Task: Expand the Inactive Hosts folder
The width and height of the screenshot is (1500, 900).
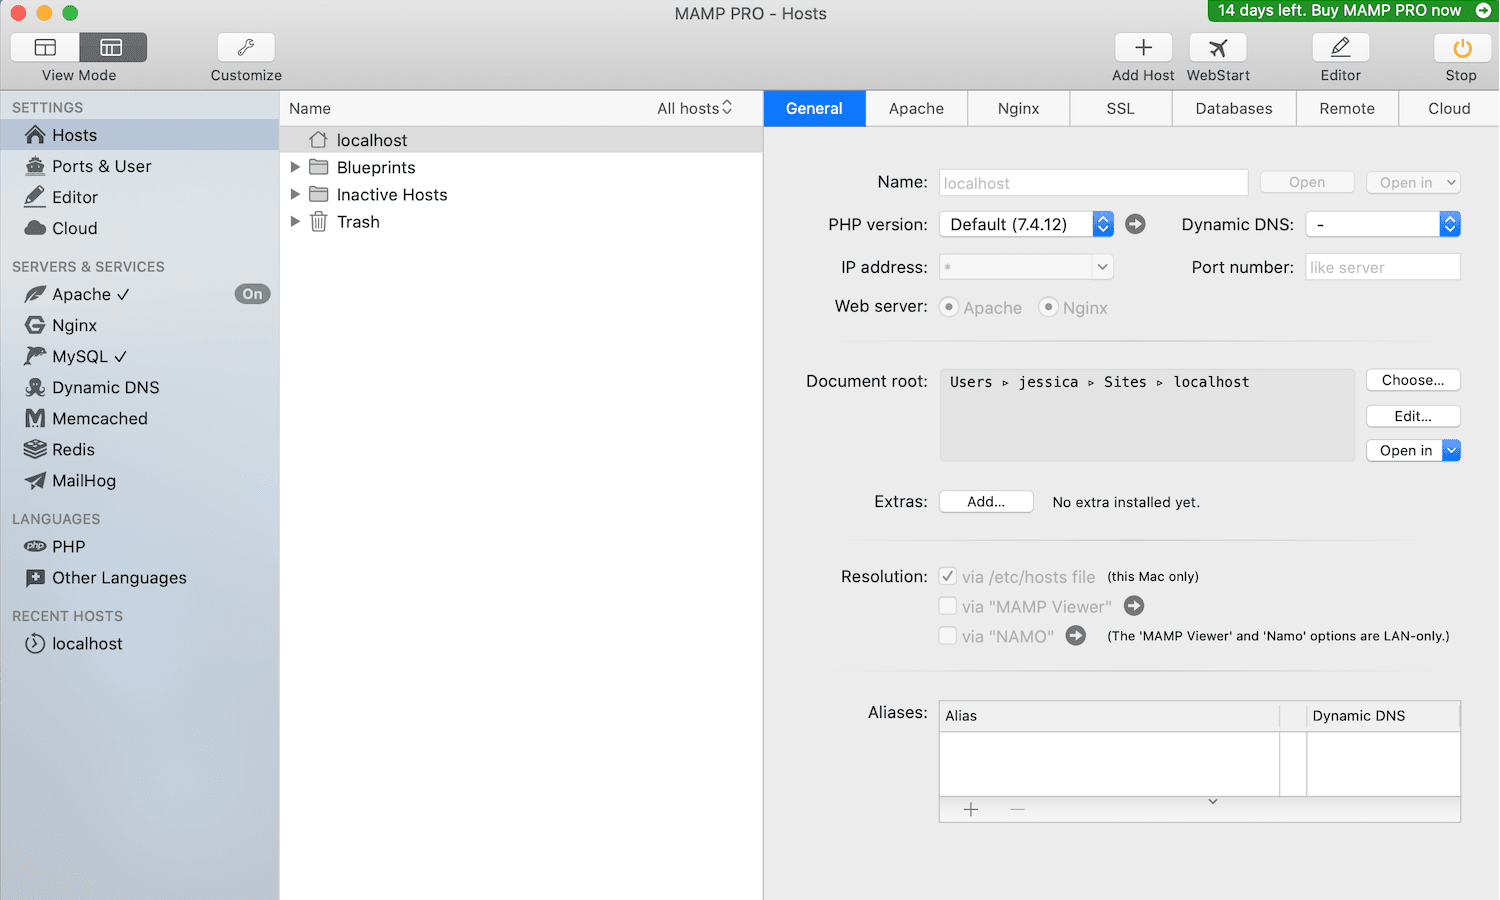Action: click(x=294, y=194)
